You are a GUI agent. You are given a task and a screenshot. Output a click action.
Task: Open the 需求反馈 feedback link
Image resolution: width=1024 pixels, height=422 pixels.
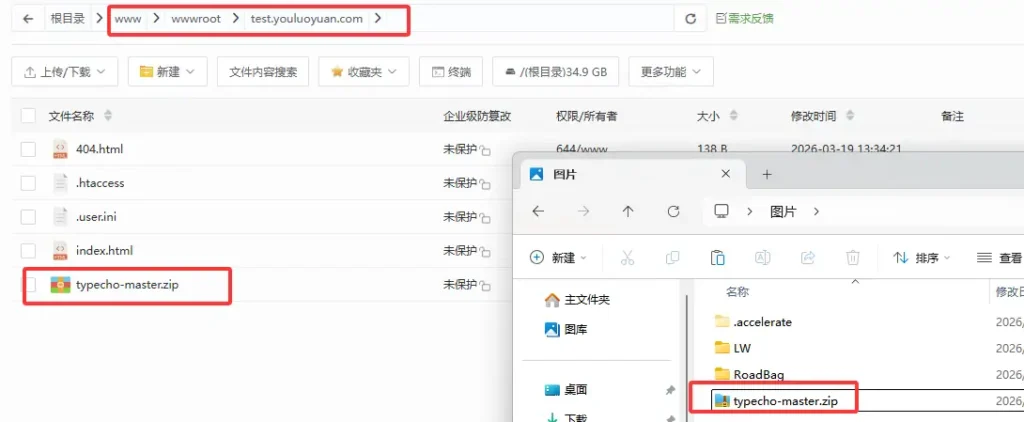click(x=744, y=19)
